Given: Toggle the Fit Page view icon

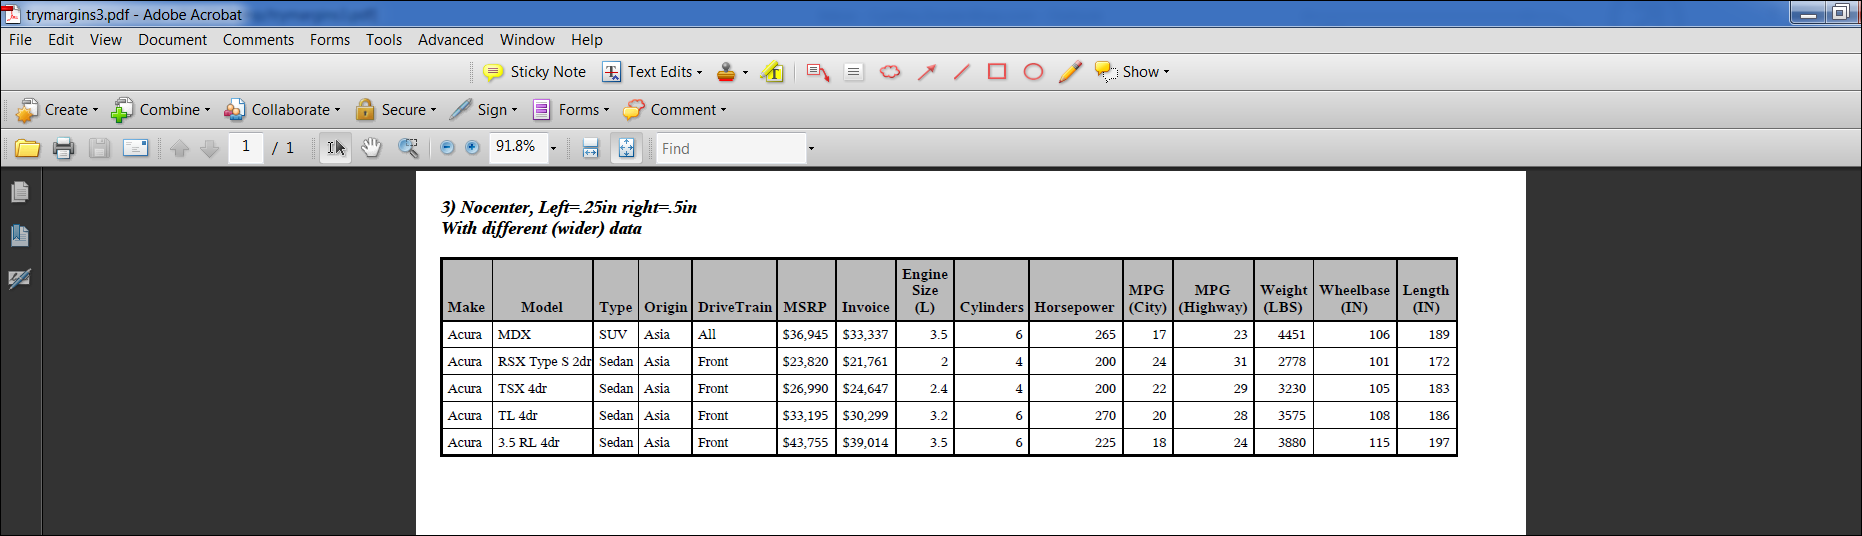Looking at the screenshot, I should [626, 148].
